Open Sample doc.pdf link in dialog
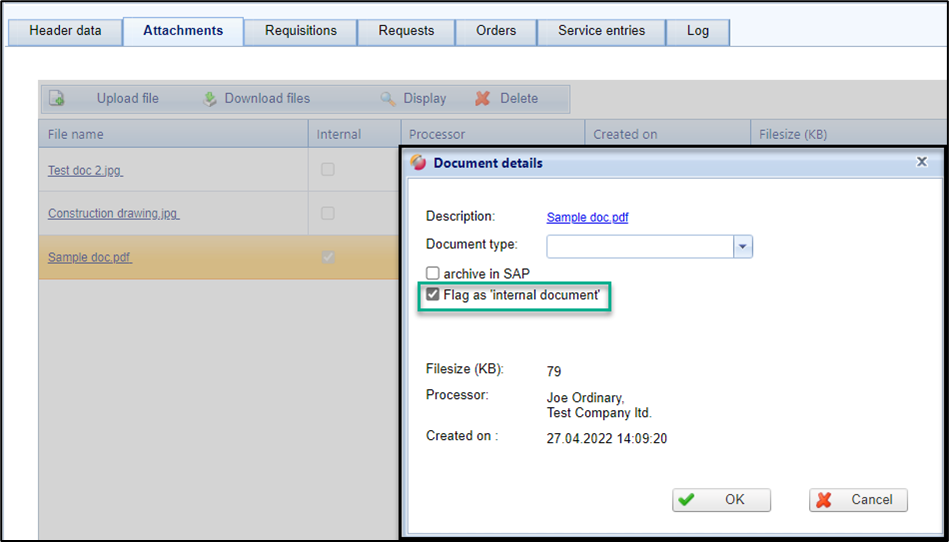This screenshot has width=949, height=542. tap(587, 217)
